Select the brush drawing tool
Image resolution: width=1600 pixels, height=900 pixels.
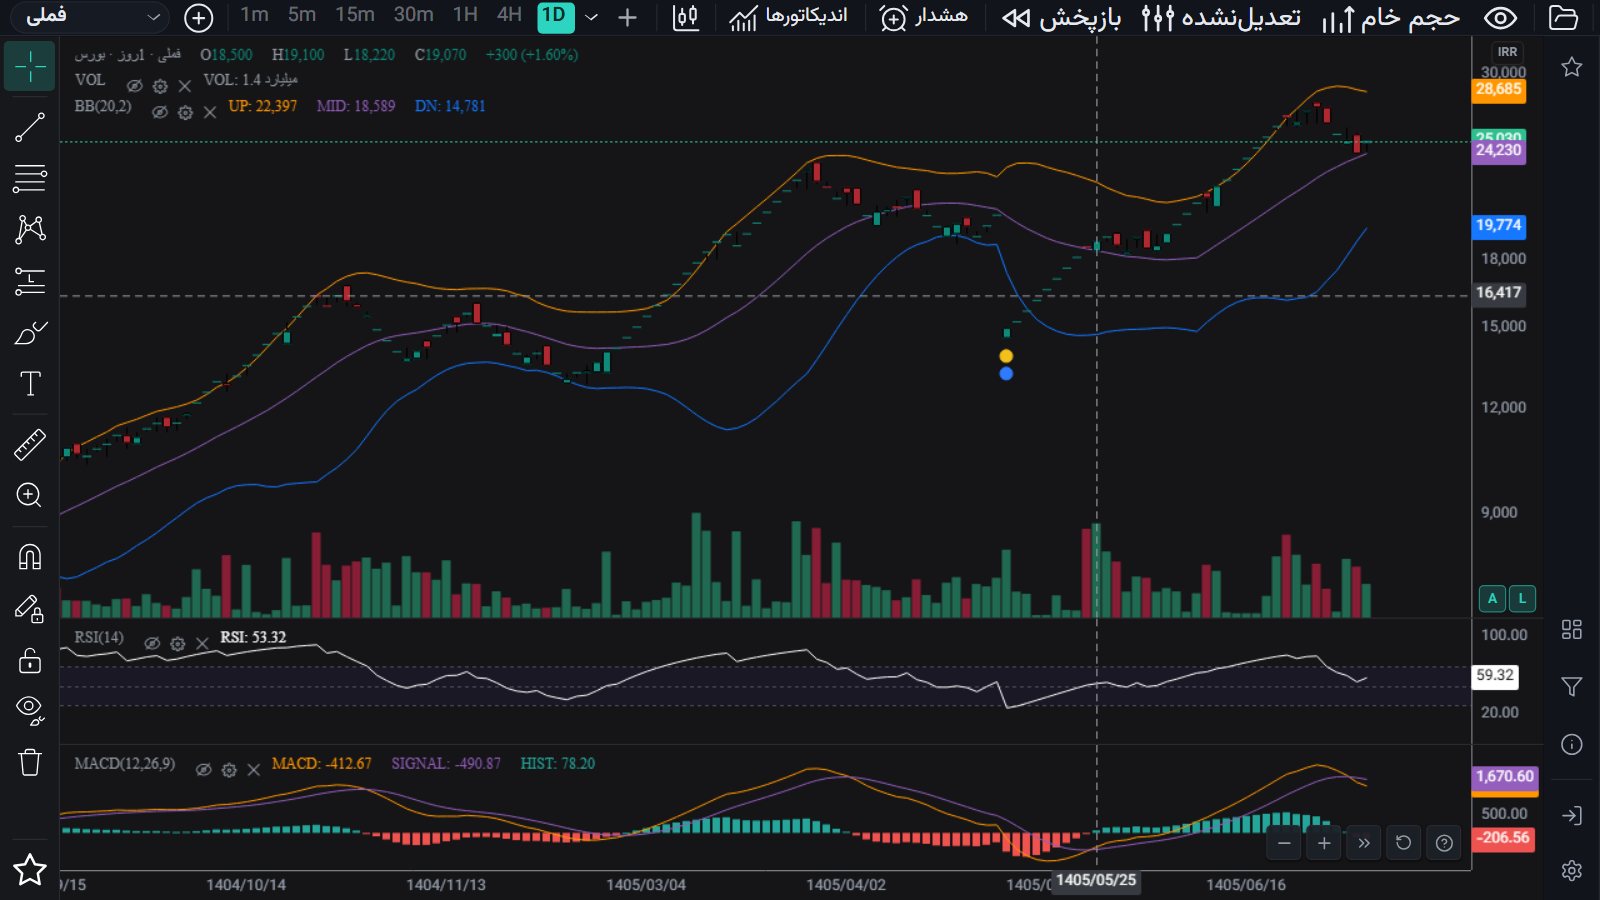[30, 332]
